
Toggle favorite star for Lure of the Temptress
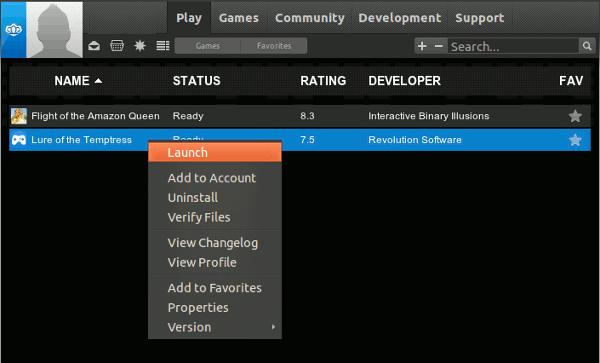[x=575, y=140]
